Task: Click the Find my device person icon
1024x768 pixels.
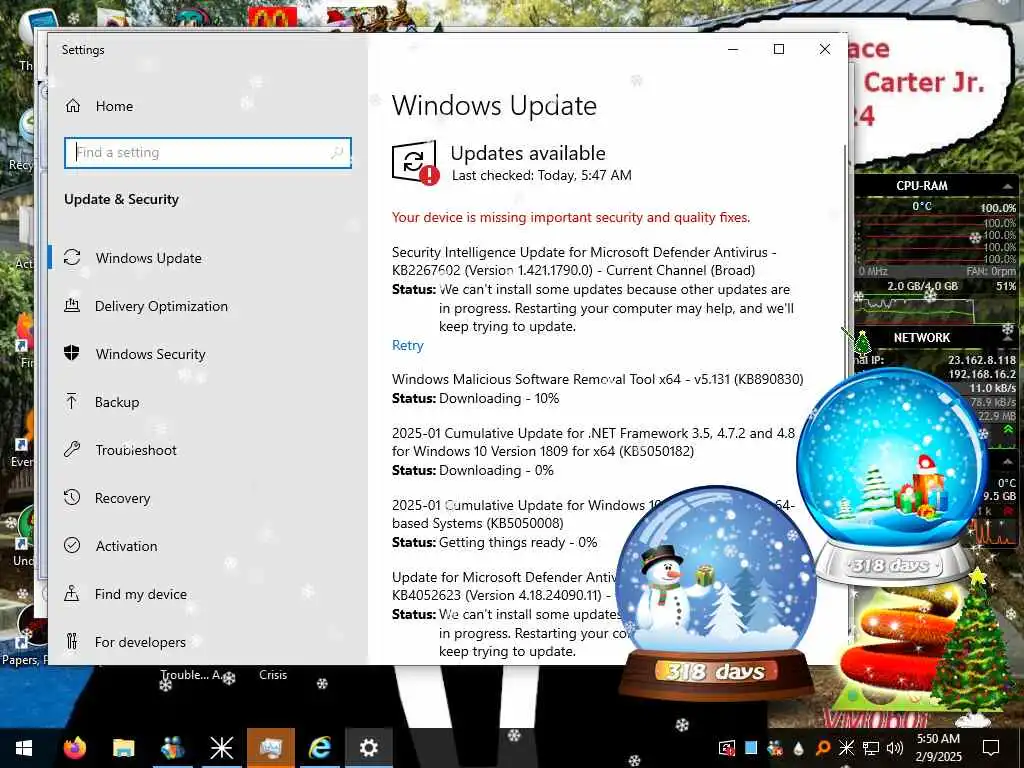Action: coord(72,593)
